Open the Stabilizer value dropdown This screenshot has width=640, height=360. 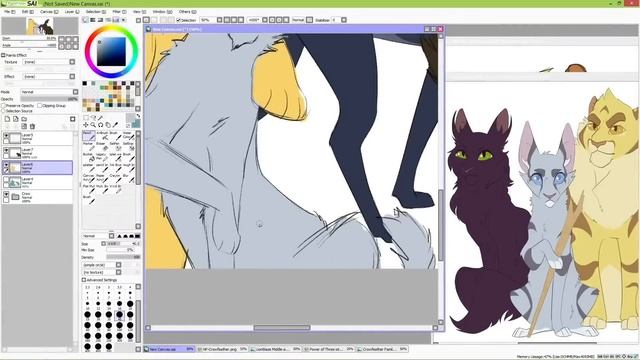click(344, 20)
